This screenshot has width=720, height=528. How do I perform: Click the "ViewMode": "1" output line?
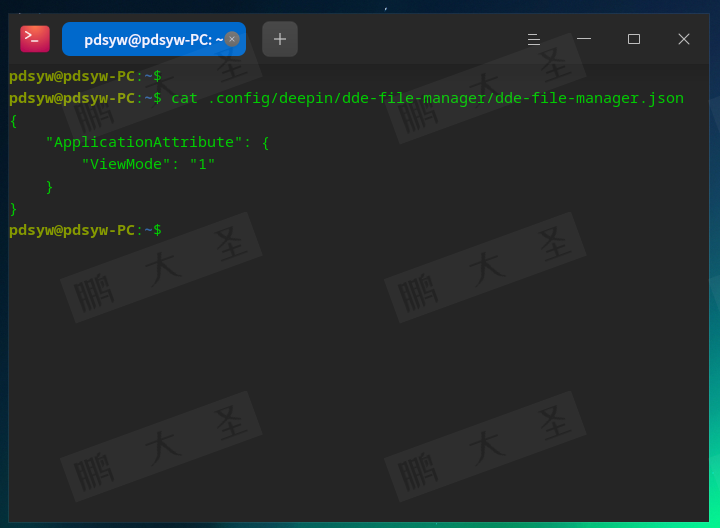tap(148, 164)
